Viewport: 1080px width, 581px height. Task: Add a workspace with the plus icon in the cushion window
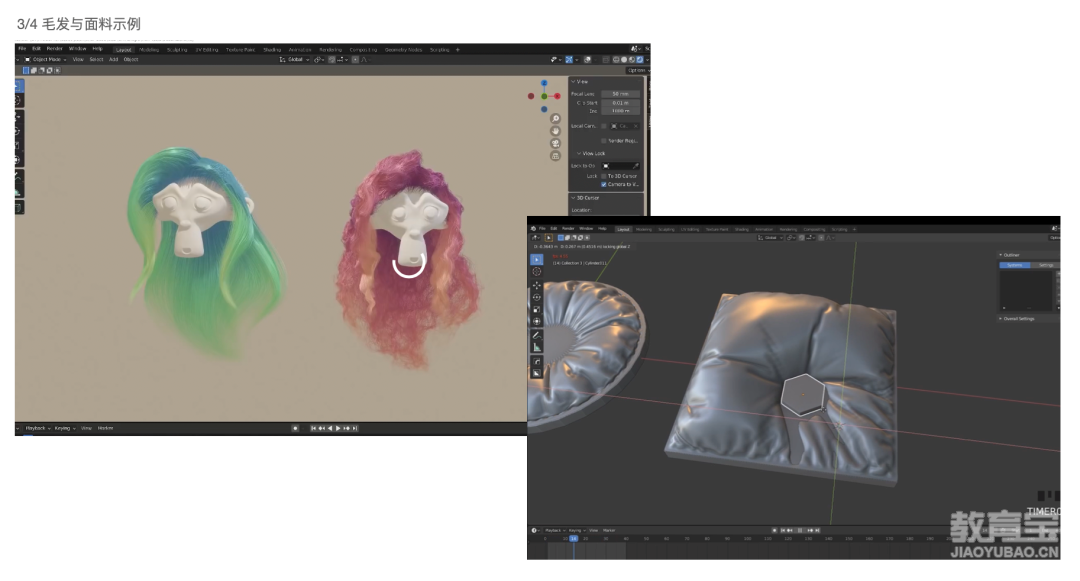pyautogui.click(x=854, y=229)
